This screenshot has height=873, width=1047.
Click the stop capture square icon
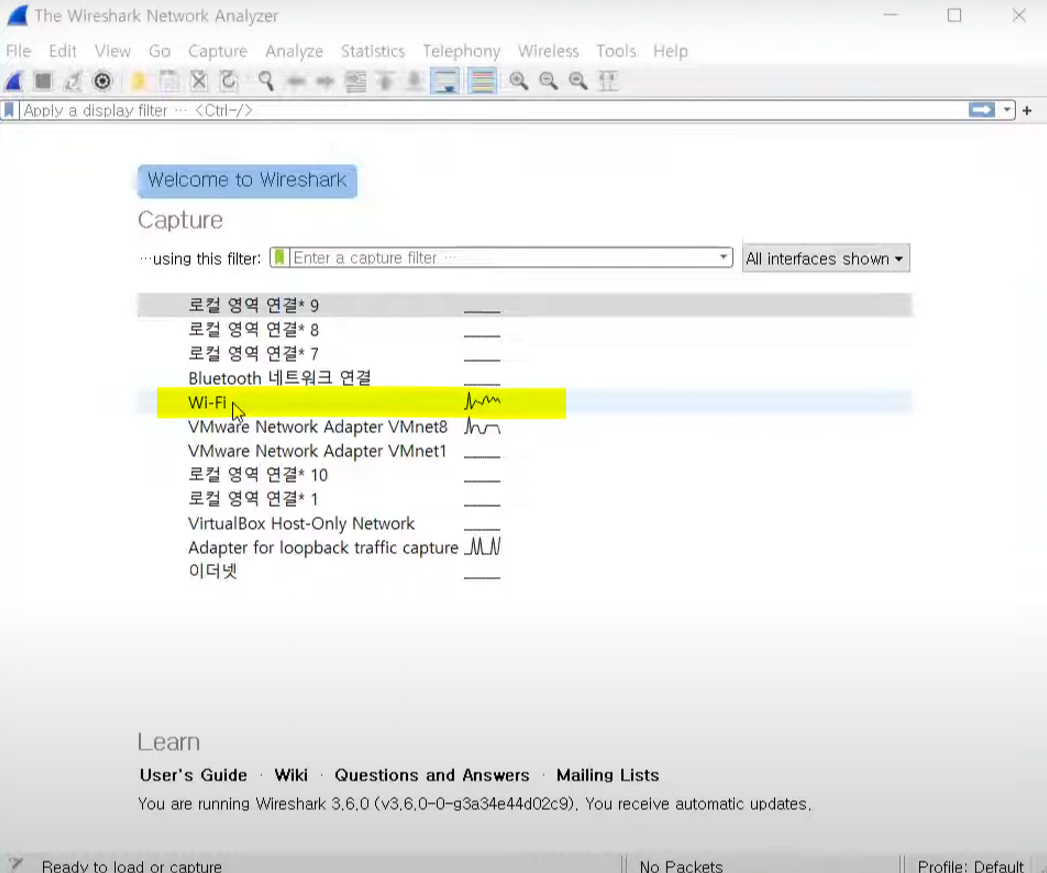43,81
